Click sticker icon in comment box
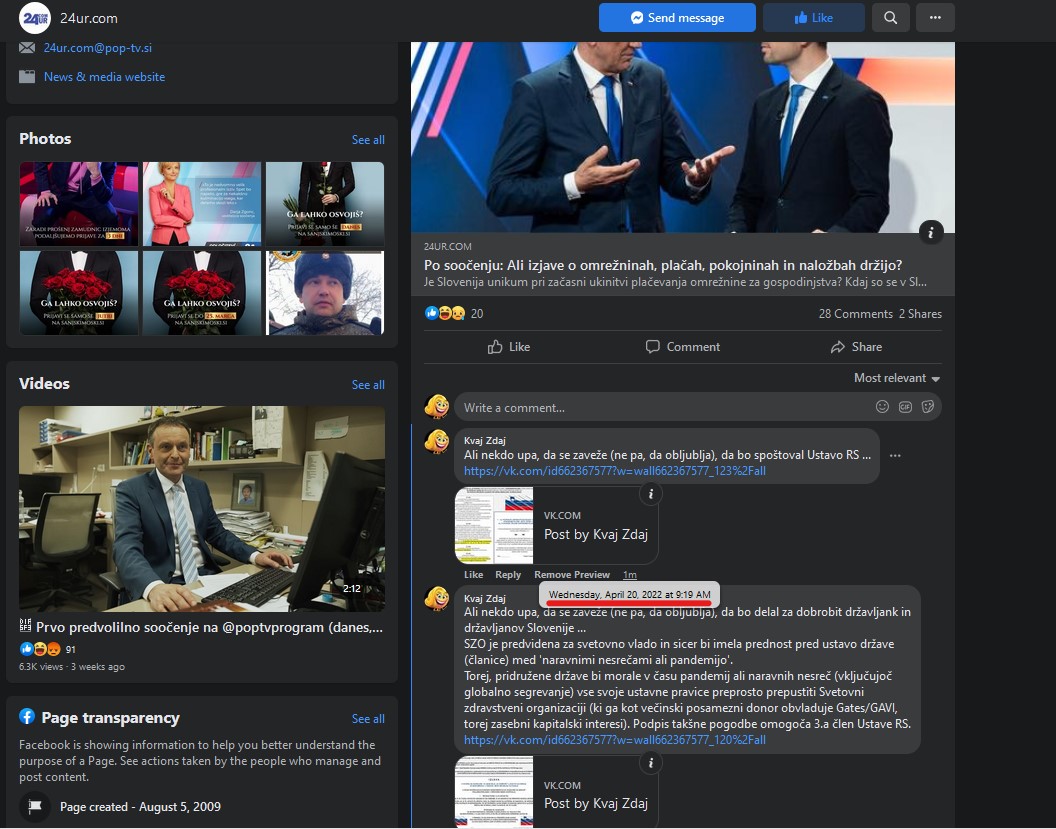 coord(928,407)
